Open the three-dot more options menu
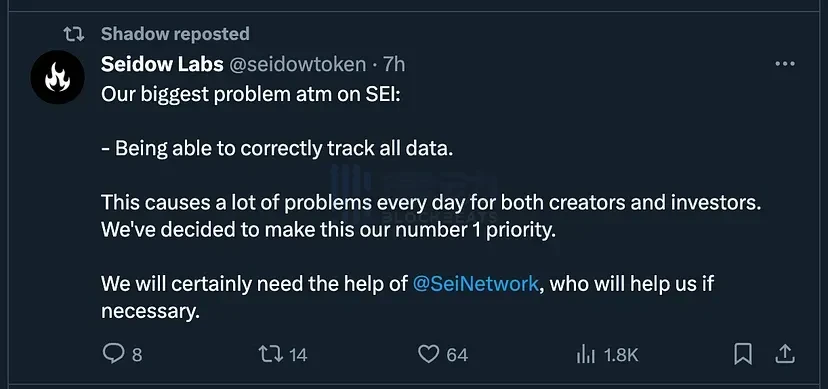This screenshot has width=828, height=389. point(784,64)
